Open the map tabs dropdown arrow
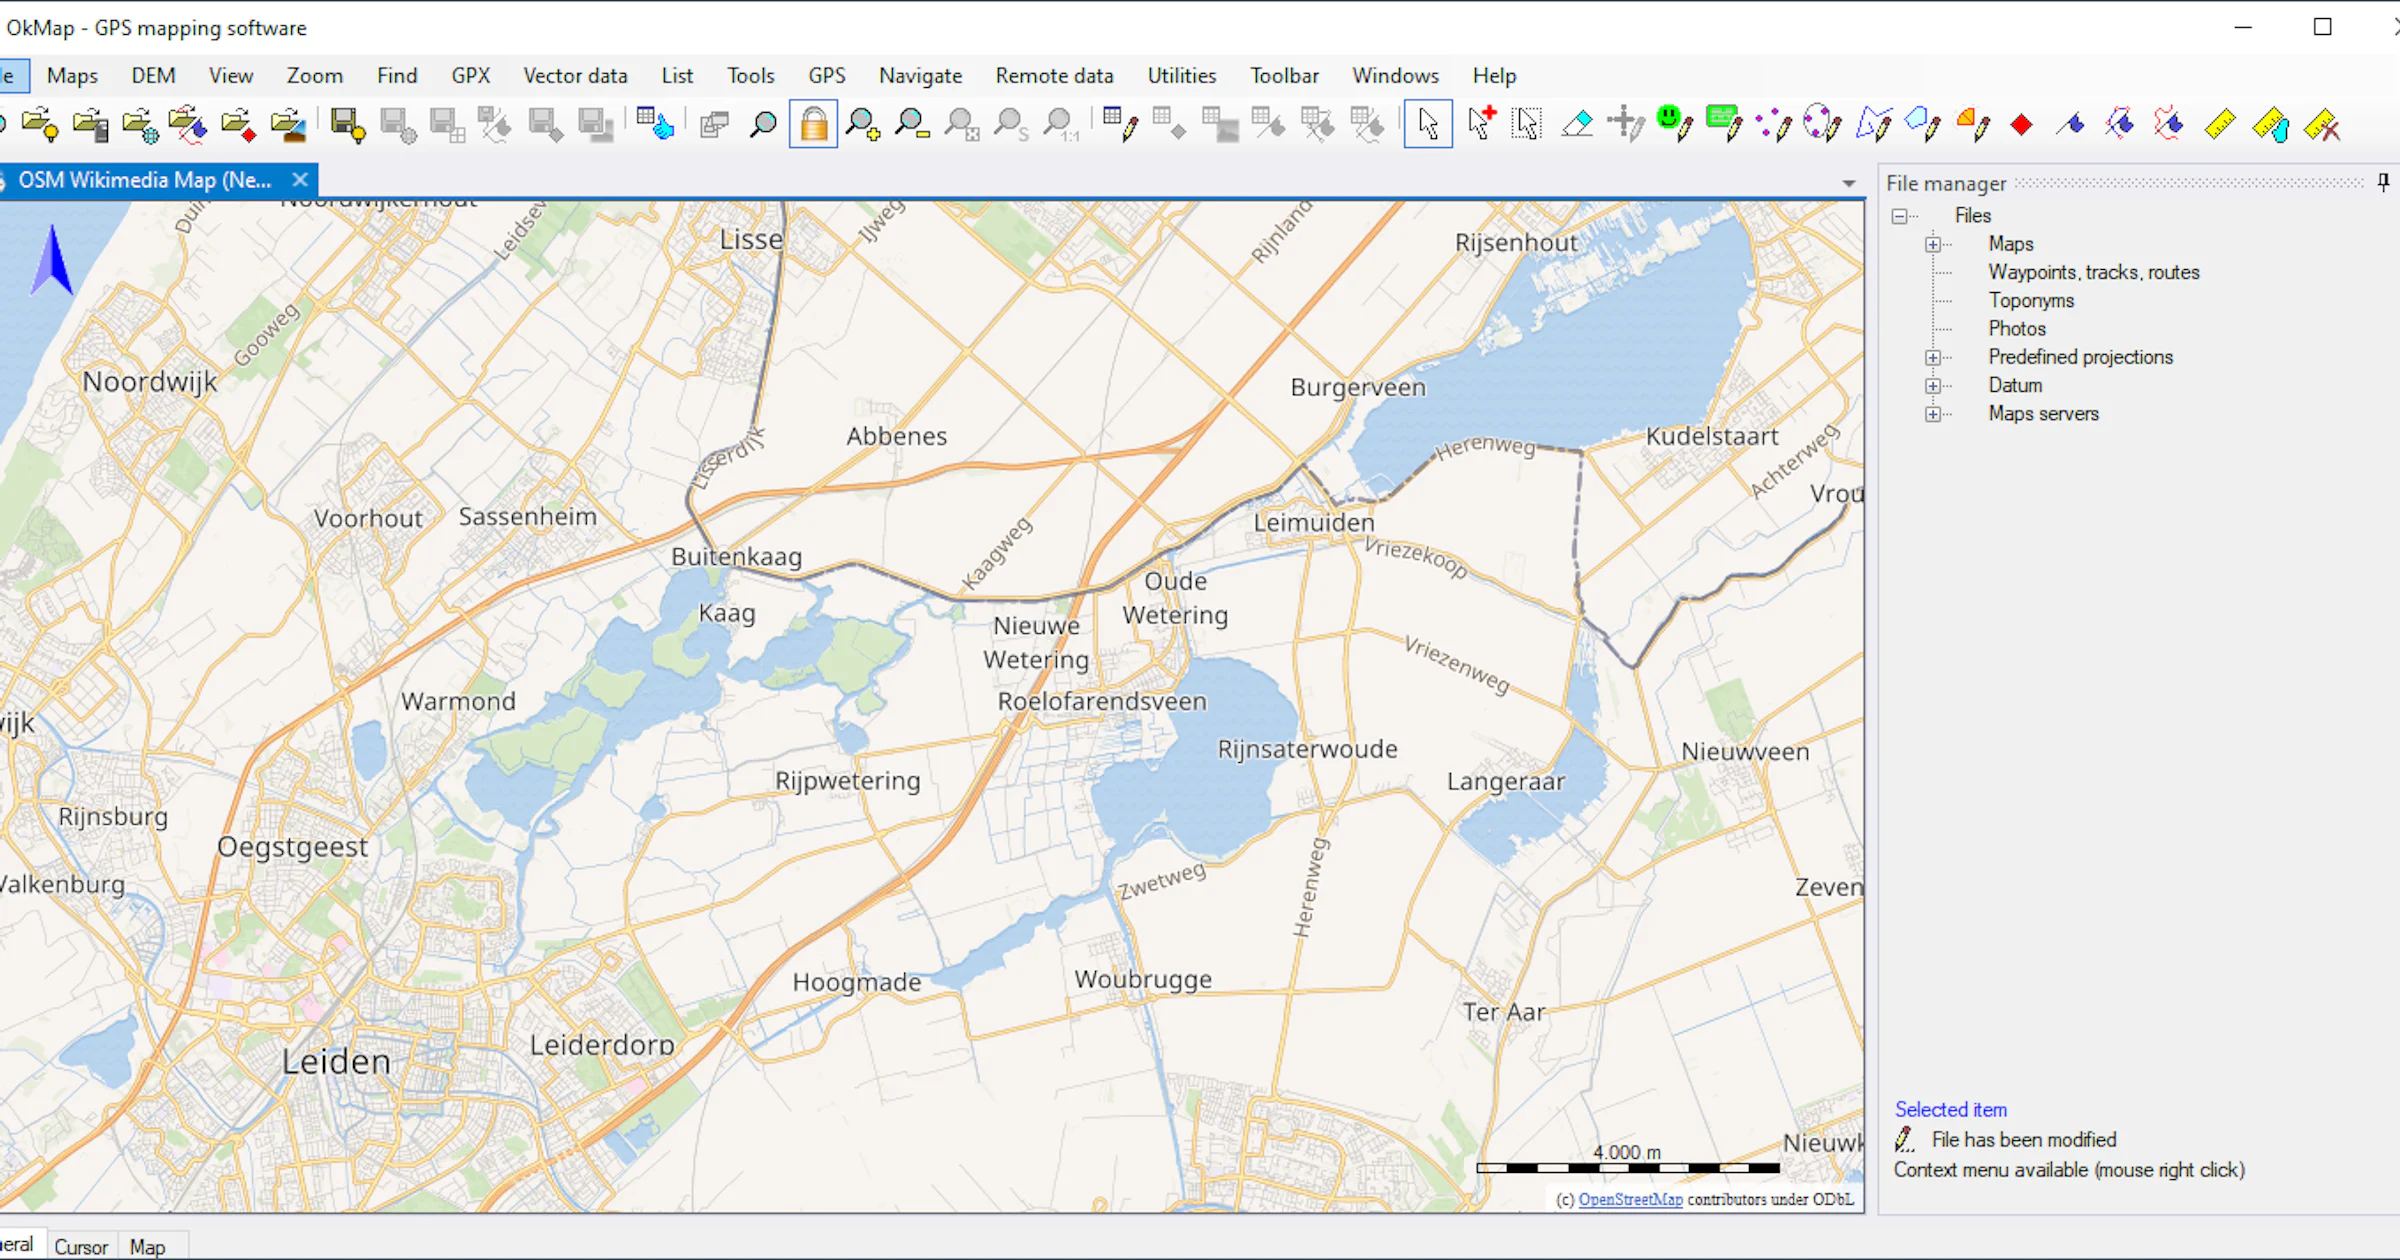This screenshot has height=1260, width=2400. (x=1848, y=184)
